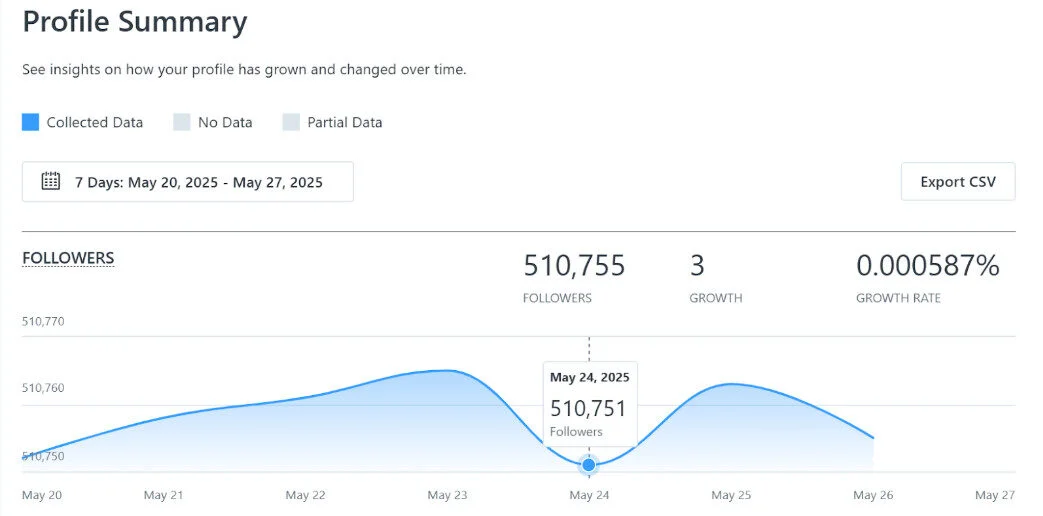Click the May 24, 2025 tooltip date
The image size is (1043, 516).
pos(589,378)
